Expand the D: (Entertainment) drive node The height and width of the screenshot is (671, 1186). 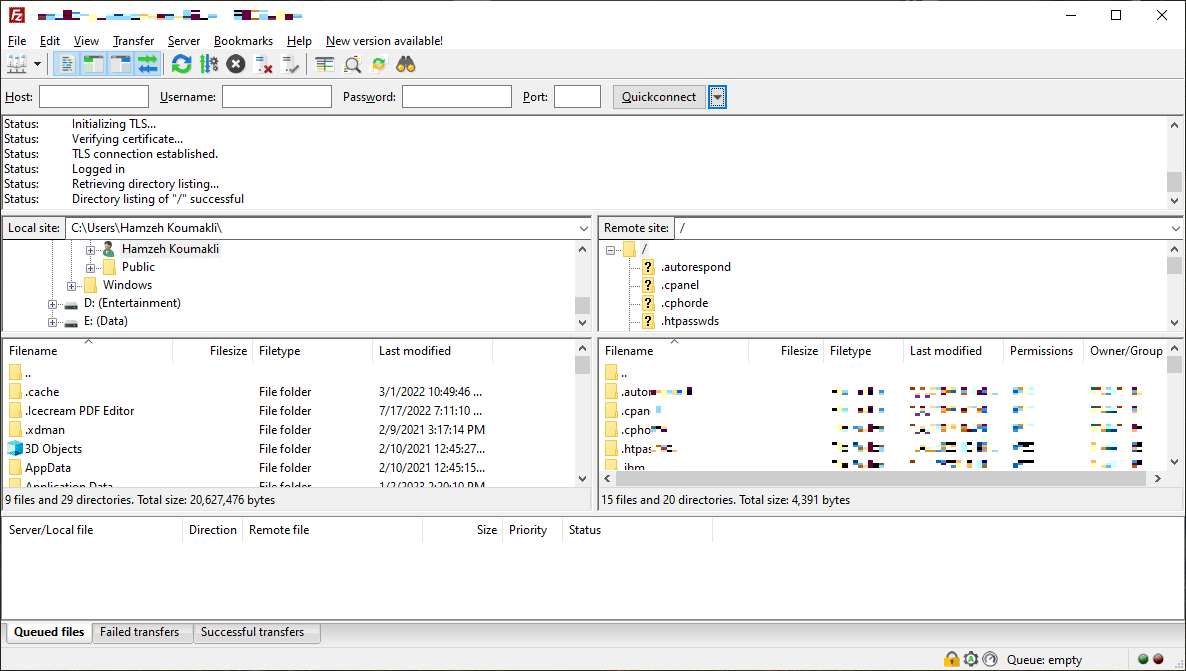click(x=53, y=303)
